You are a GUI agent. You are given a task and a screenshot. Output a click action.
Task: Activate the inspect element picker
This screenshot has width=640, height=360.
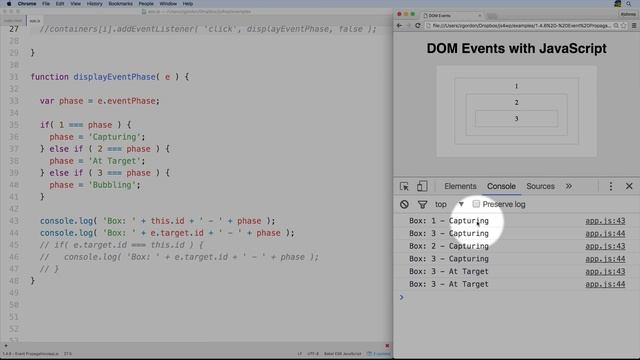(x=404, y=186)
